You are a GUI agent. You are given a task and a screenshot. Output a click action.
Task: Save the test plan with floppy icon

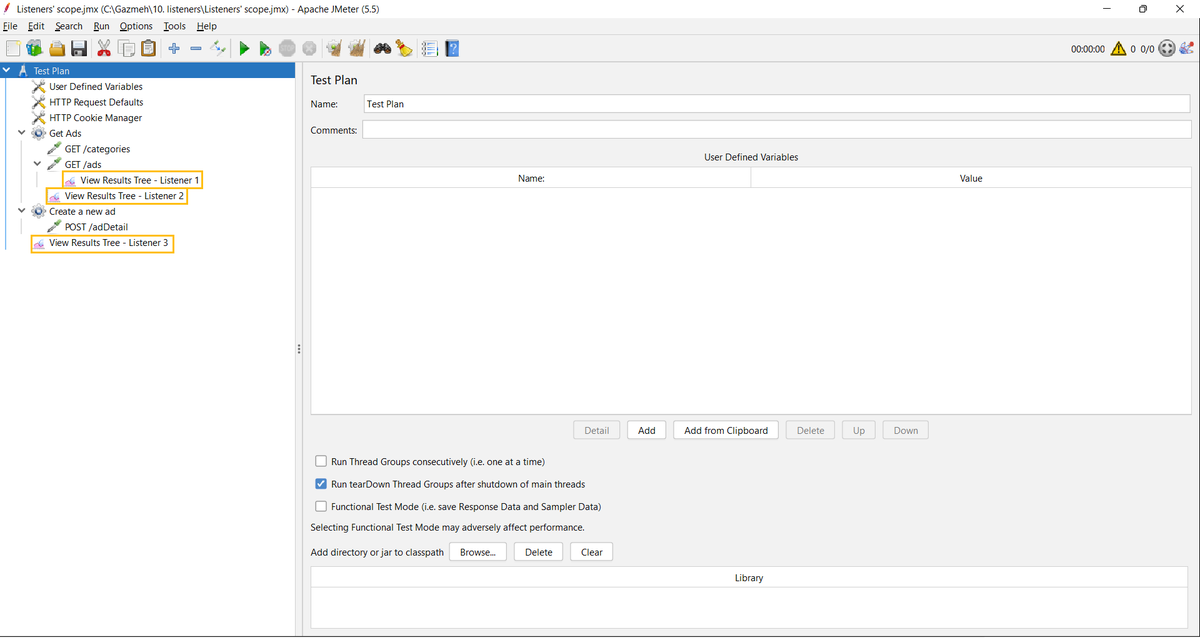click(79, 48)
